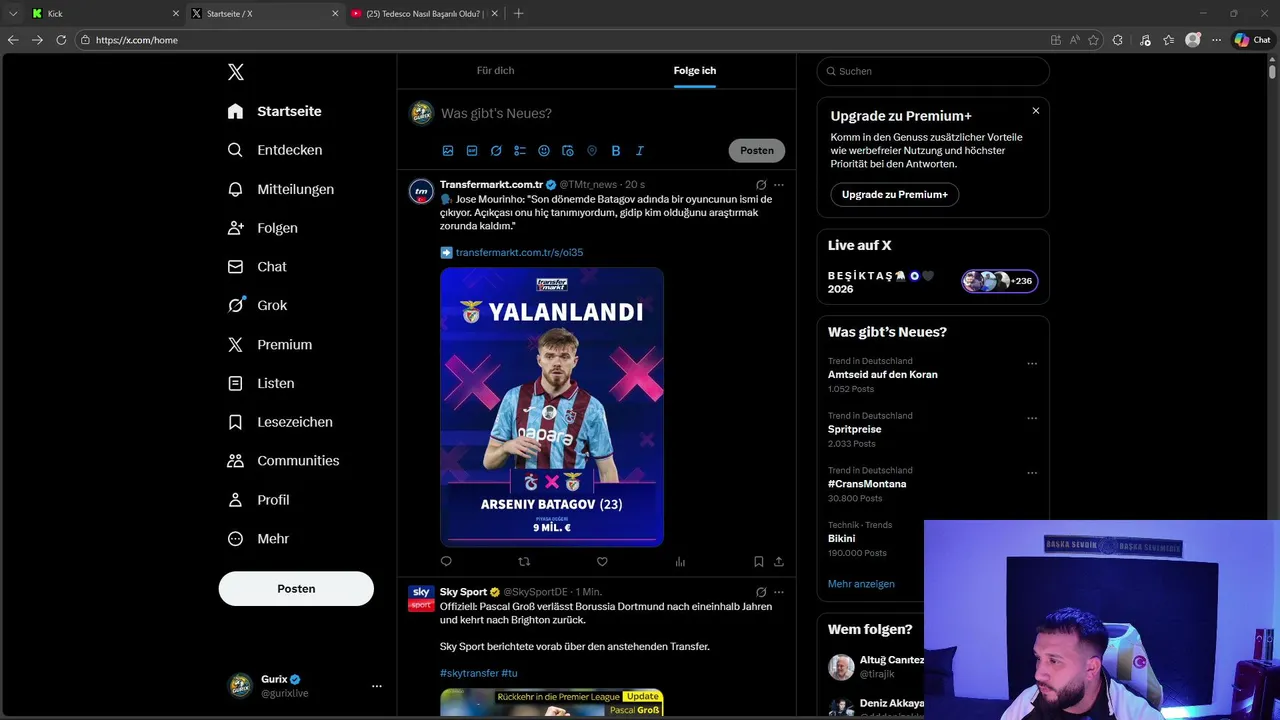Open Startseite home in sidebar

coord(275,111)
